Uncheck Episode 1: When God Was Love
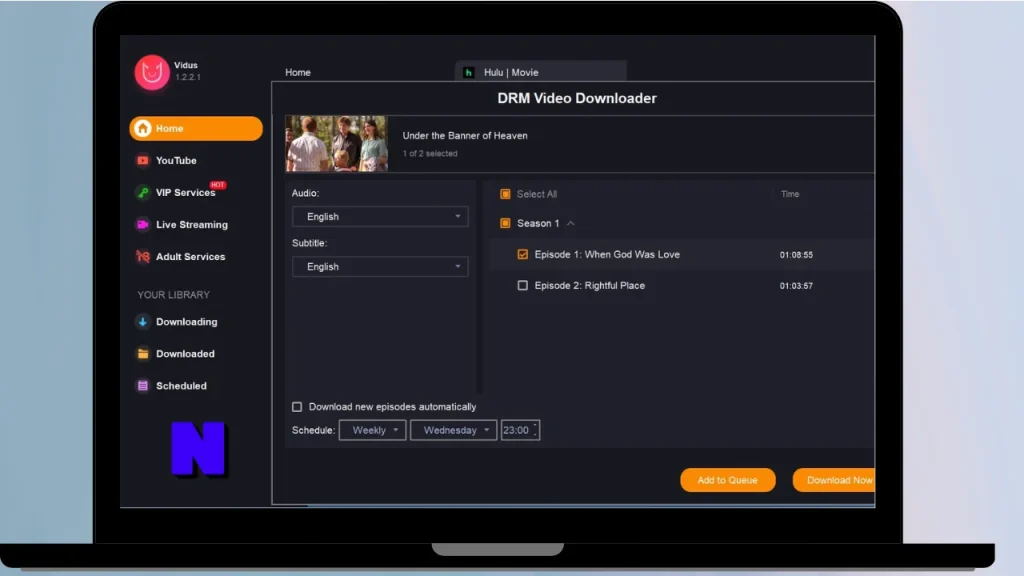The height and width of the screenshot is (576, 1024). [522, 255]
